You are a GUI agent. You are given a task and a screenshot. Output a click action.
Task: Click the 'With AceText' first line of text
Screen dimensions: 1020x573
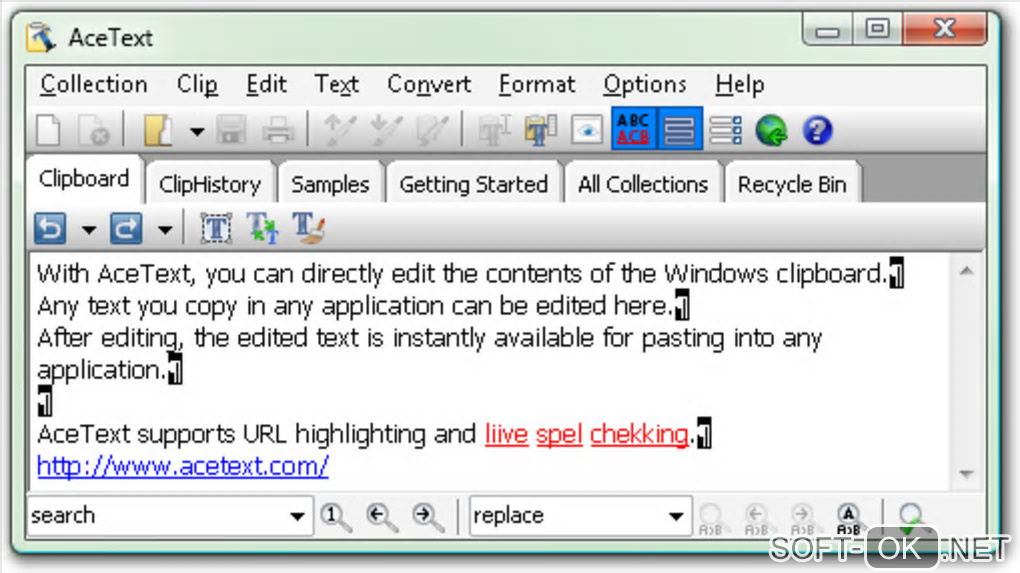pyautogui.click(x=461, y=274)
